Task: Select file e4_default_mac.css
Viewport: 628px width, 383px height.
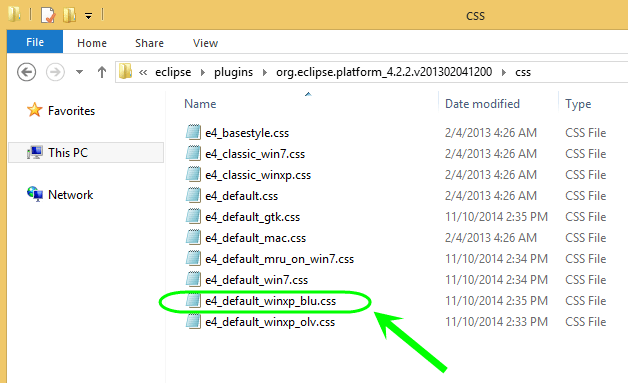Action: coord(256,238)
